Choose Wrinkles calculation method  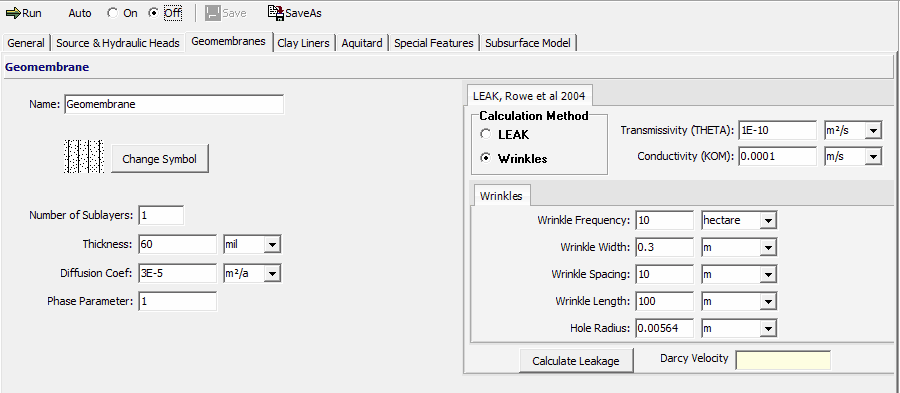click(x=486, y=158)
